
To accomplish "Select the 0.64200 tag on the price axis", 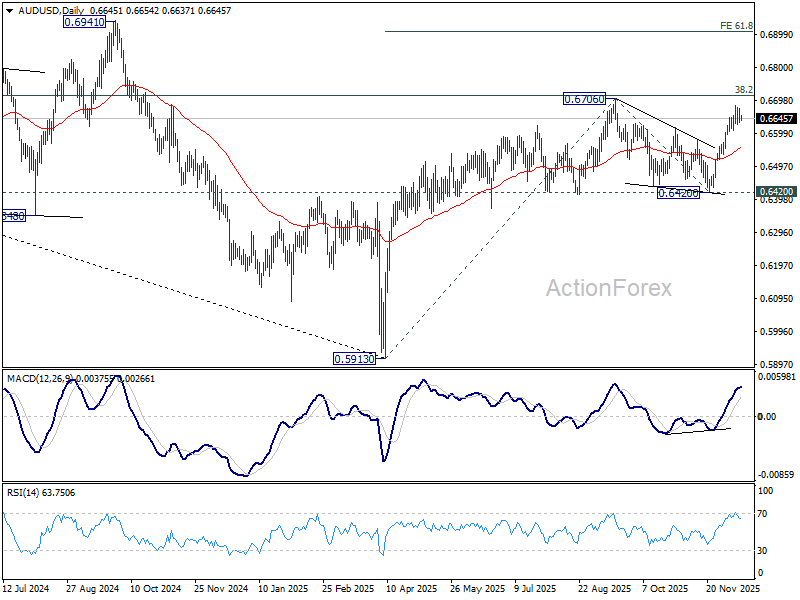I will click(777, 191).
